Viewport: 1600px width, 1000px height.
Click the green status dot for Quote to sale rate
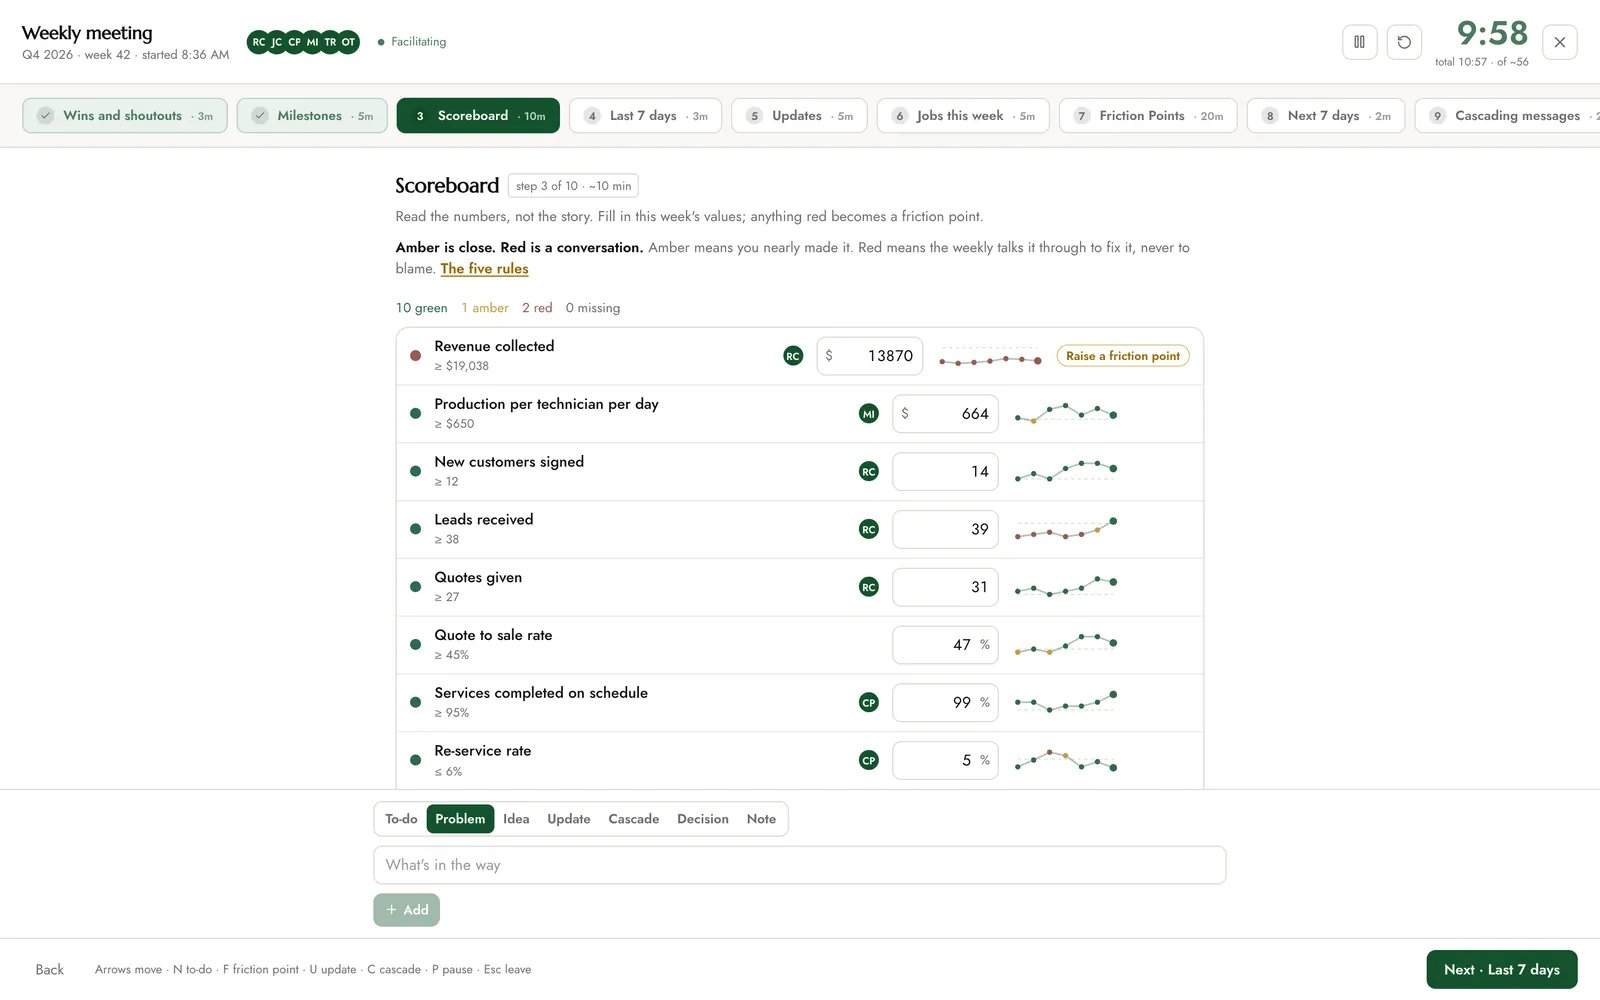tap(415, 645)
